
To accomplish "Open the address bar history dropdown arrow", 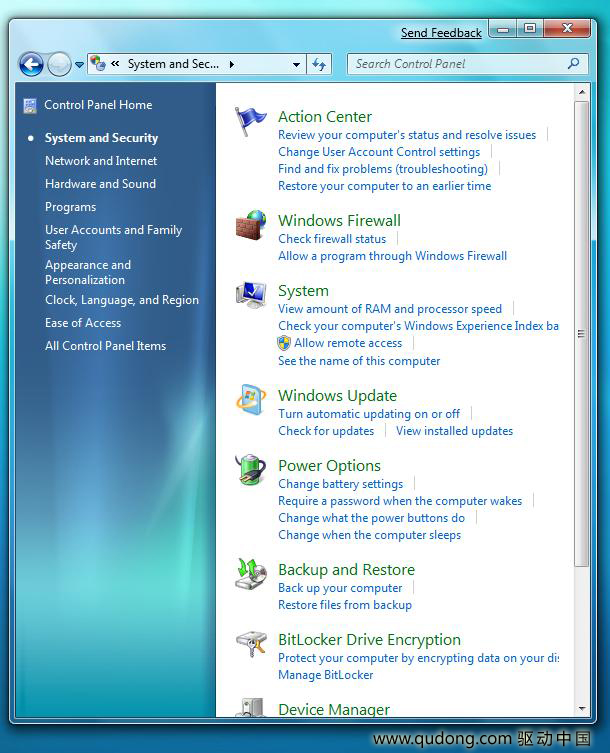I will tap(296, 64).
